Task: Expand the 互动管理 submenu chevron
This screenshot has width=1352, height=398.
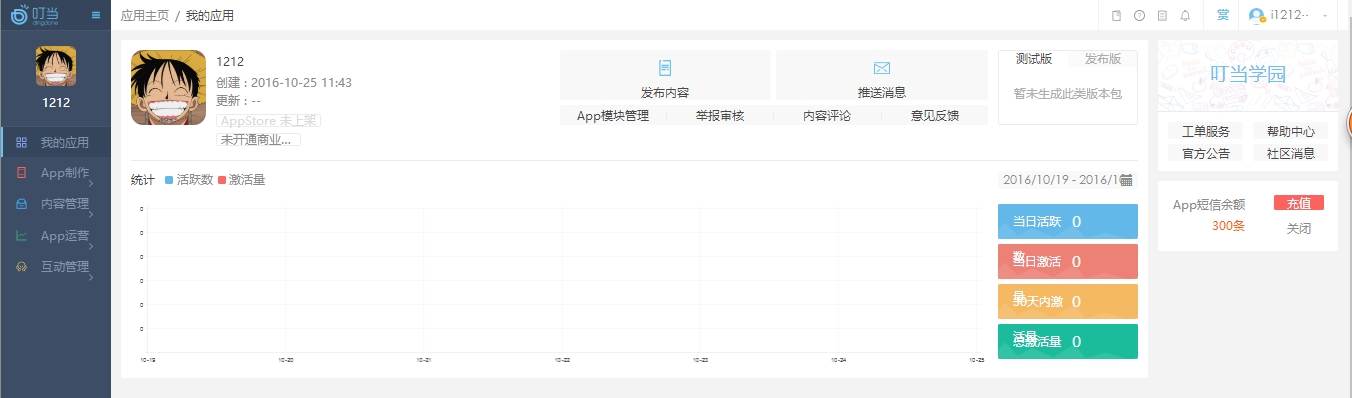Action: (92, 278)
